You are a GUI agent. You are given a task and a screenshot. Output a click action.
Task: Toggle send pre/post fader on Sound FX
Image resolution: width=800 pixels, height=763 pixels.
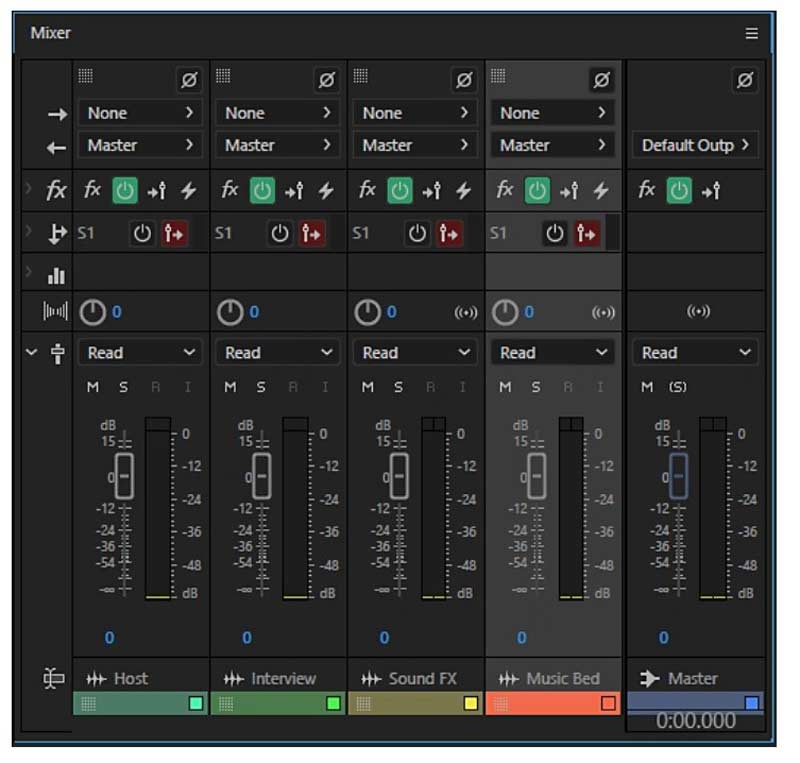(449, 234)
